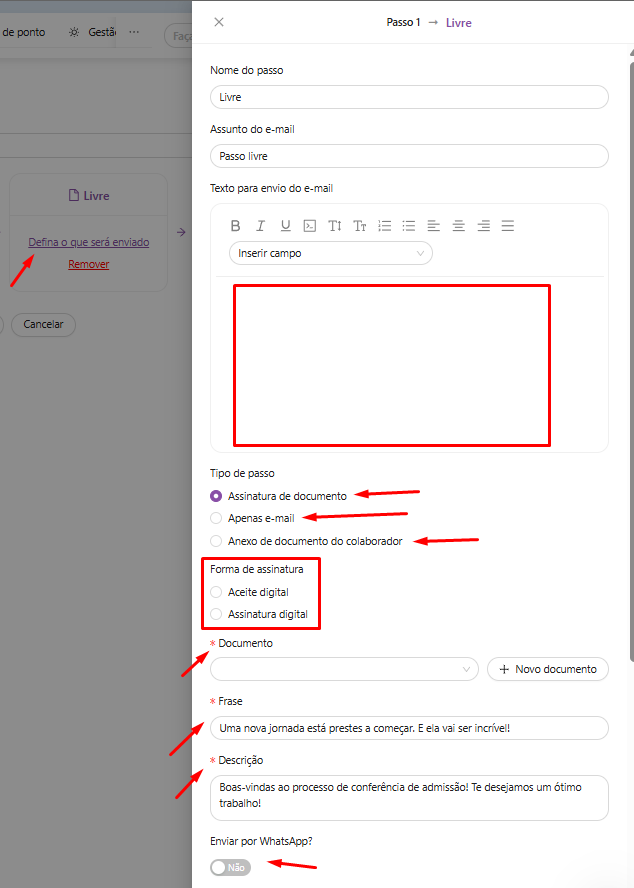The image size is (634, 888).
Task: Choose 'Anexo de documento do colaborador' option
Action: tap(217, 541)
